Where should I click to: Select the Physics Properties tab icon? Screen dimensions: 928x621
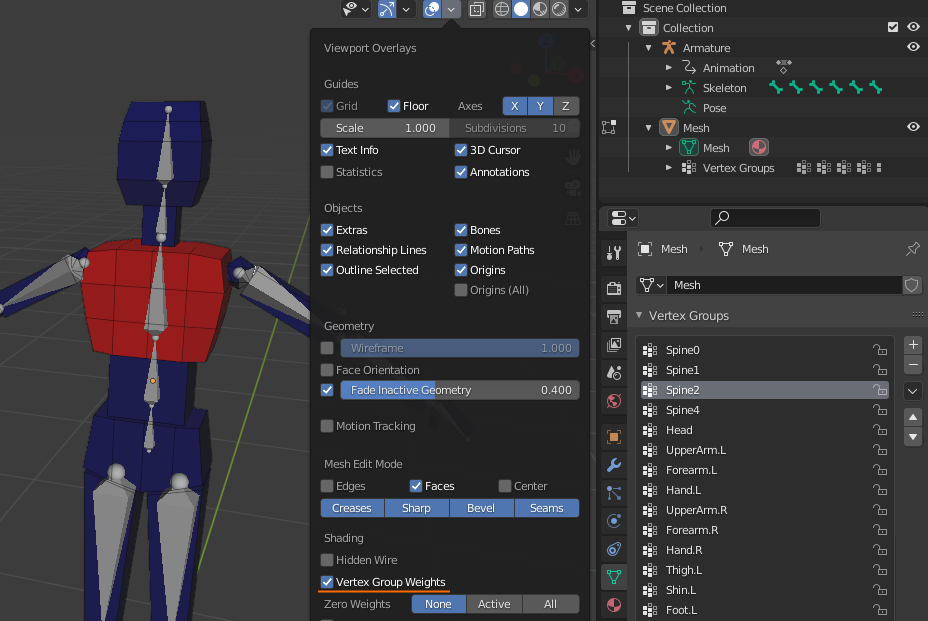click(614, 521)
